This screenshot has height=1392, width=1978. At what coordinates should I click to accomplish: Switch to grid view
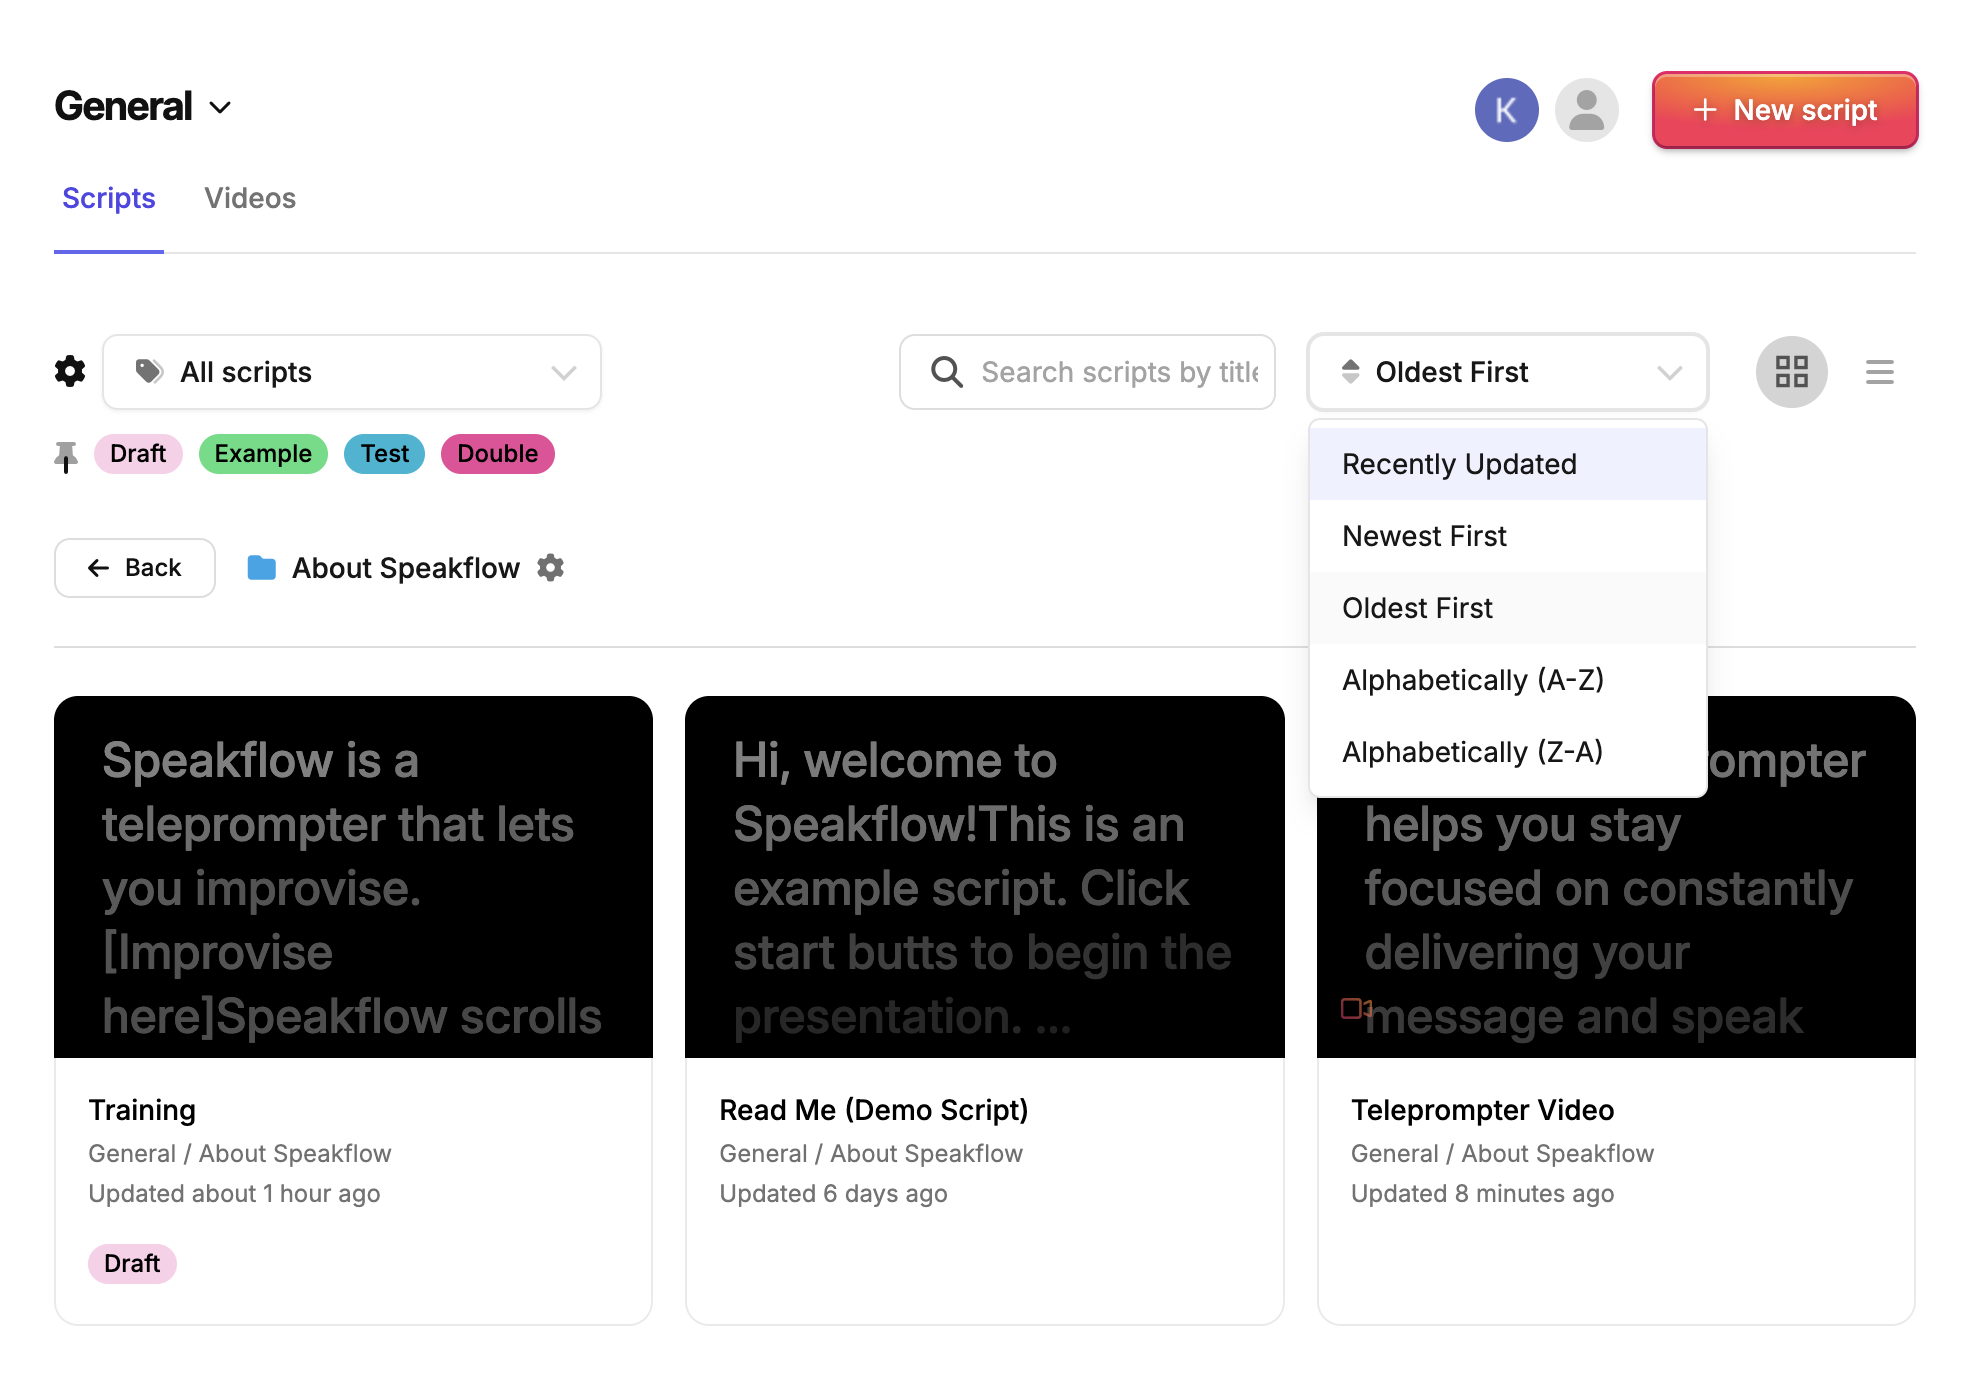[1791, 372]
